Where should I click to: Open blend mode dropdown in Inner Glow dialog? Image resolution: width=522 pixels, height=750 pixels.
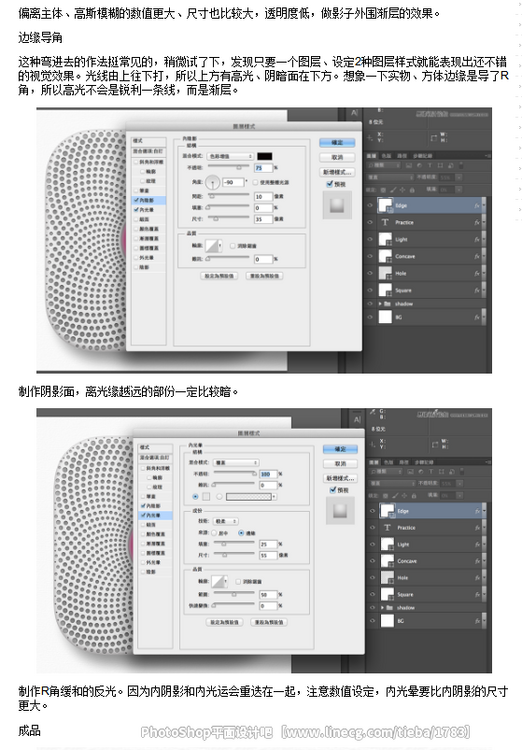point(236,463)
